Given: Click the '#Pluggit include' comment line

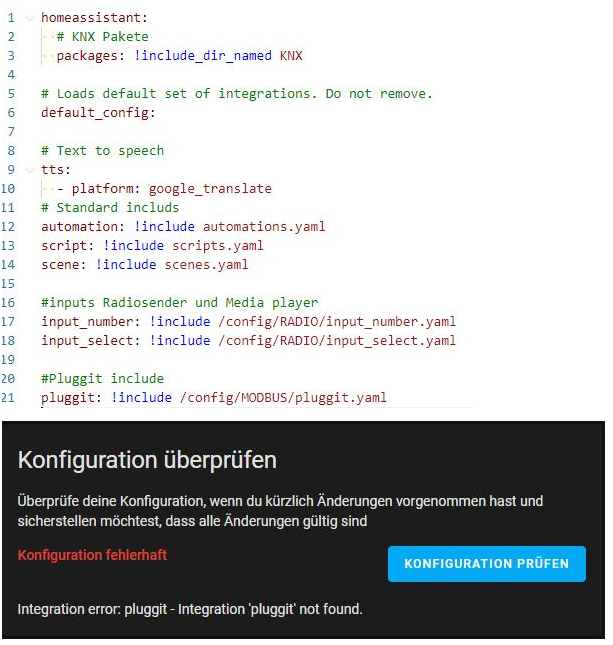Looking at the screenshot, I should tap(102, 379).
